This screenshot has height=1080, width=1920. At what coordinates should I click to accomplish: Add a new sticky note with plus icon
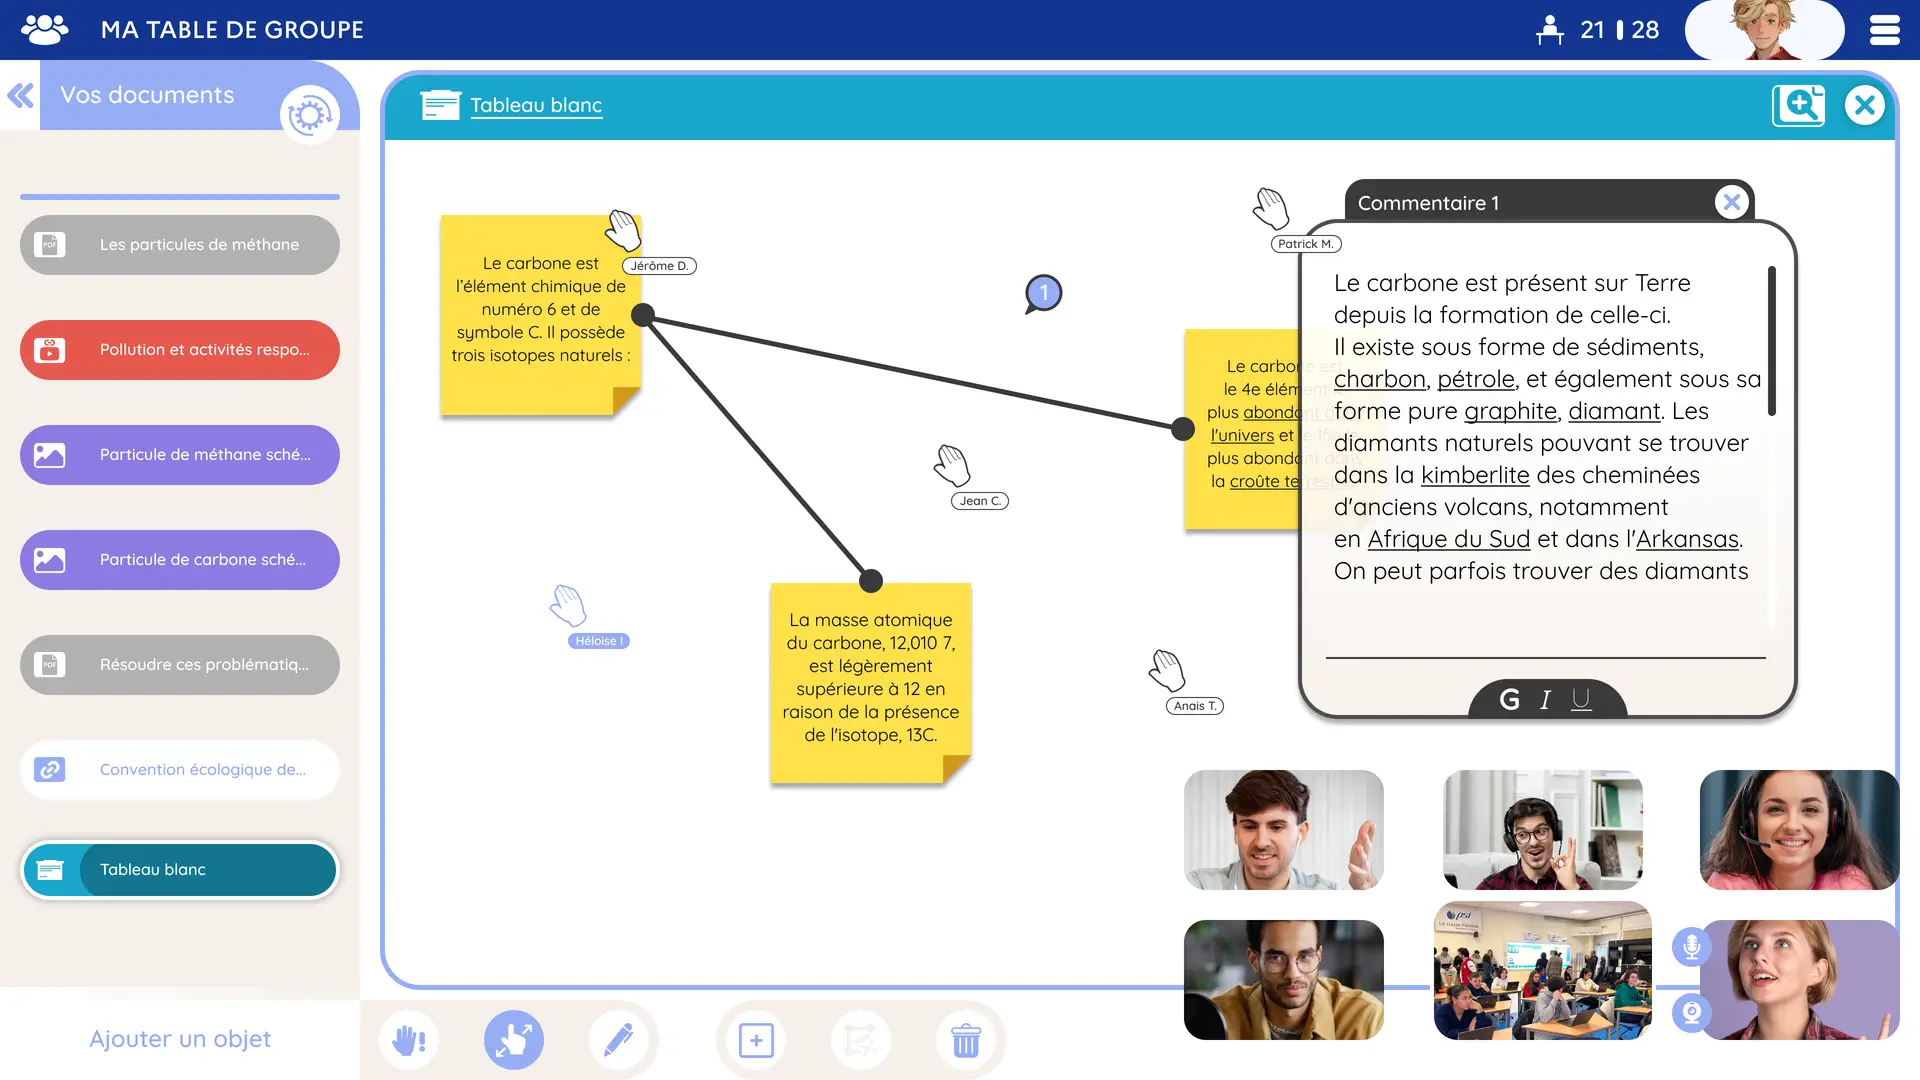point(756,1040)
